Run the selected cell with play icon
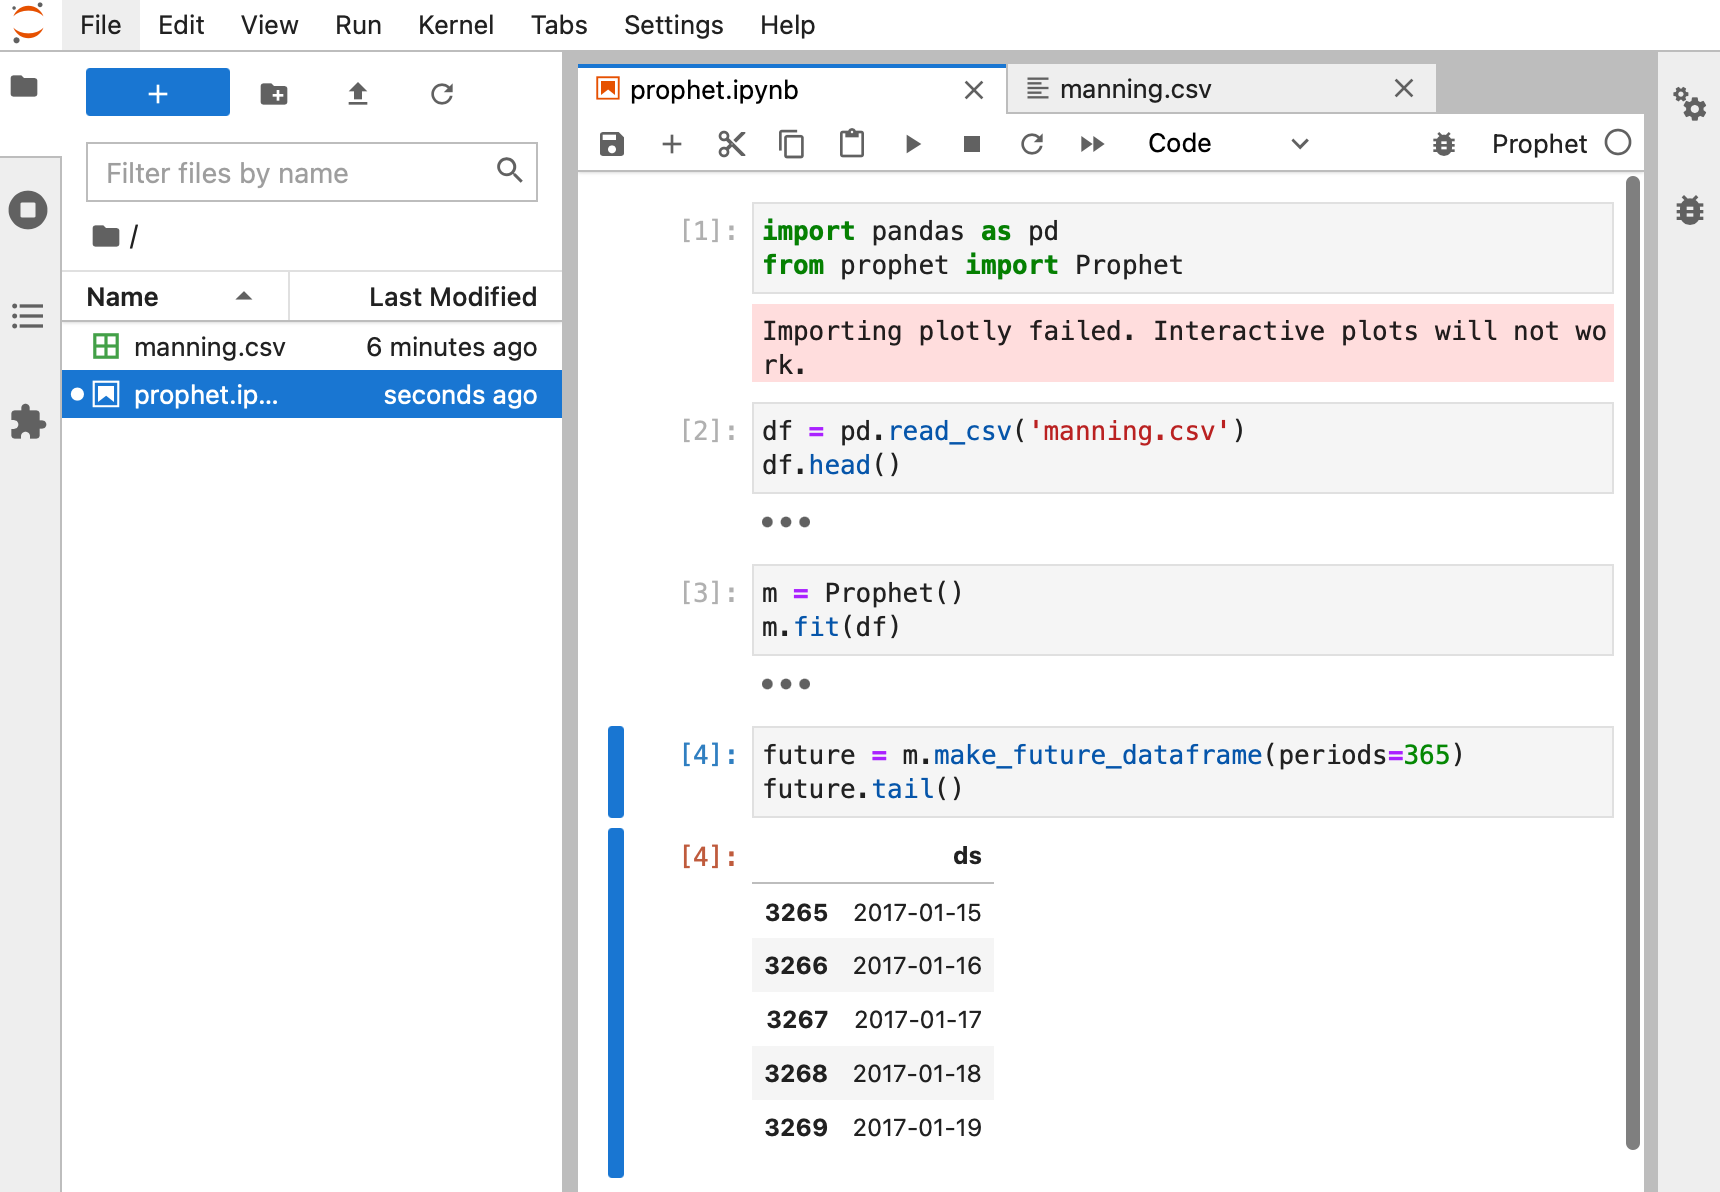 coord(912,144)
